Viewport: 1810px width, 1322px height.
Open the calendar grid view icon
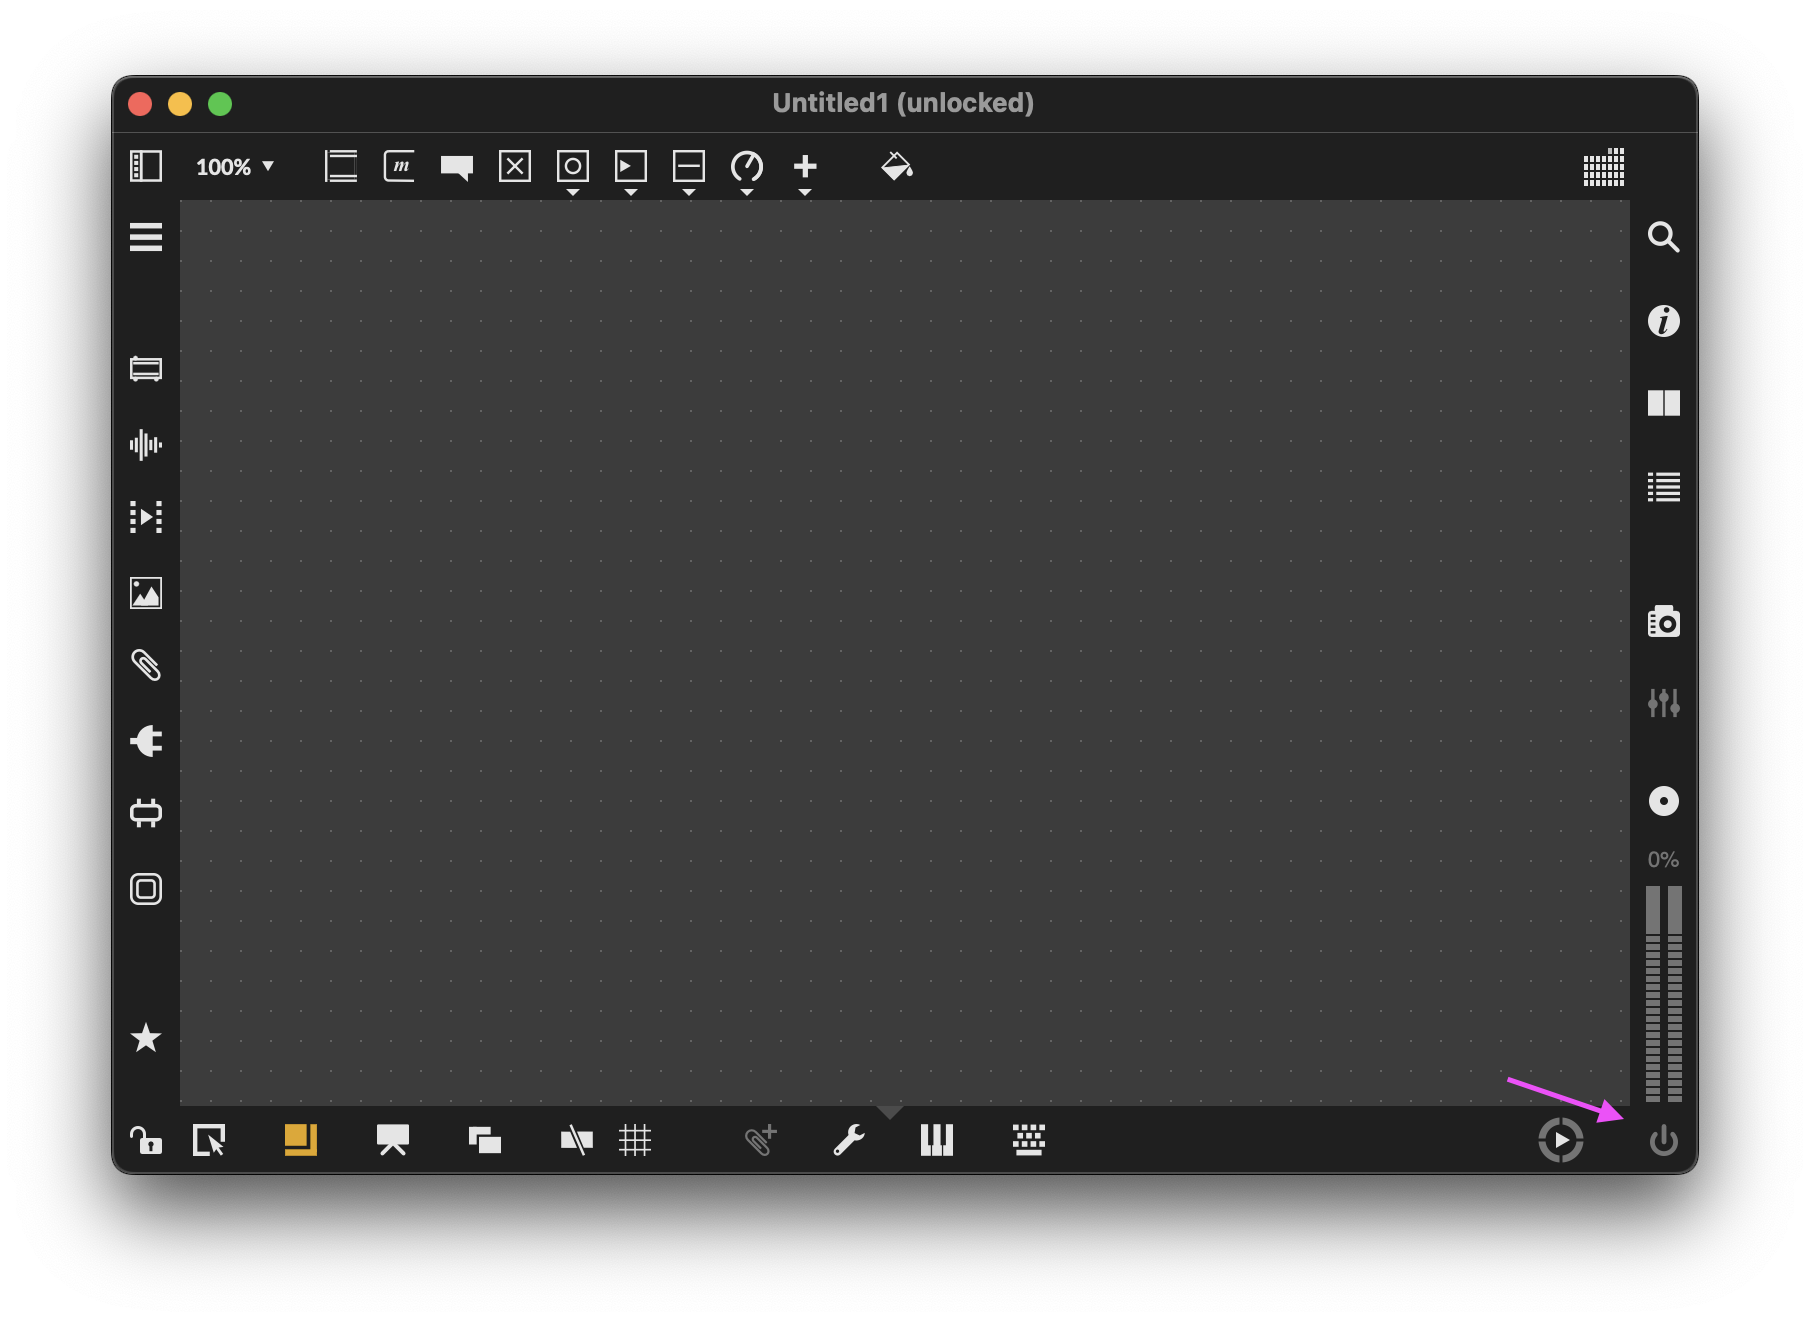[1603, 167]
